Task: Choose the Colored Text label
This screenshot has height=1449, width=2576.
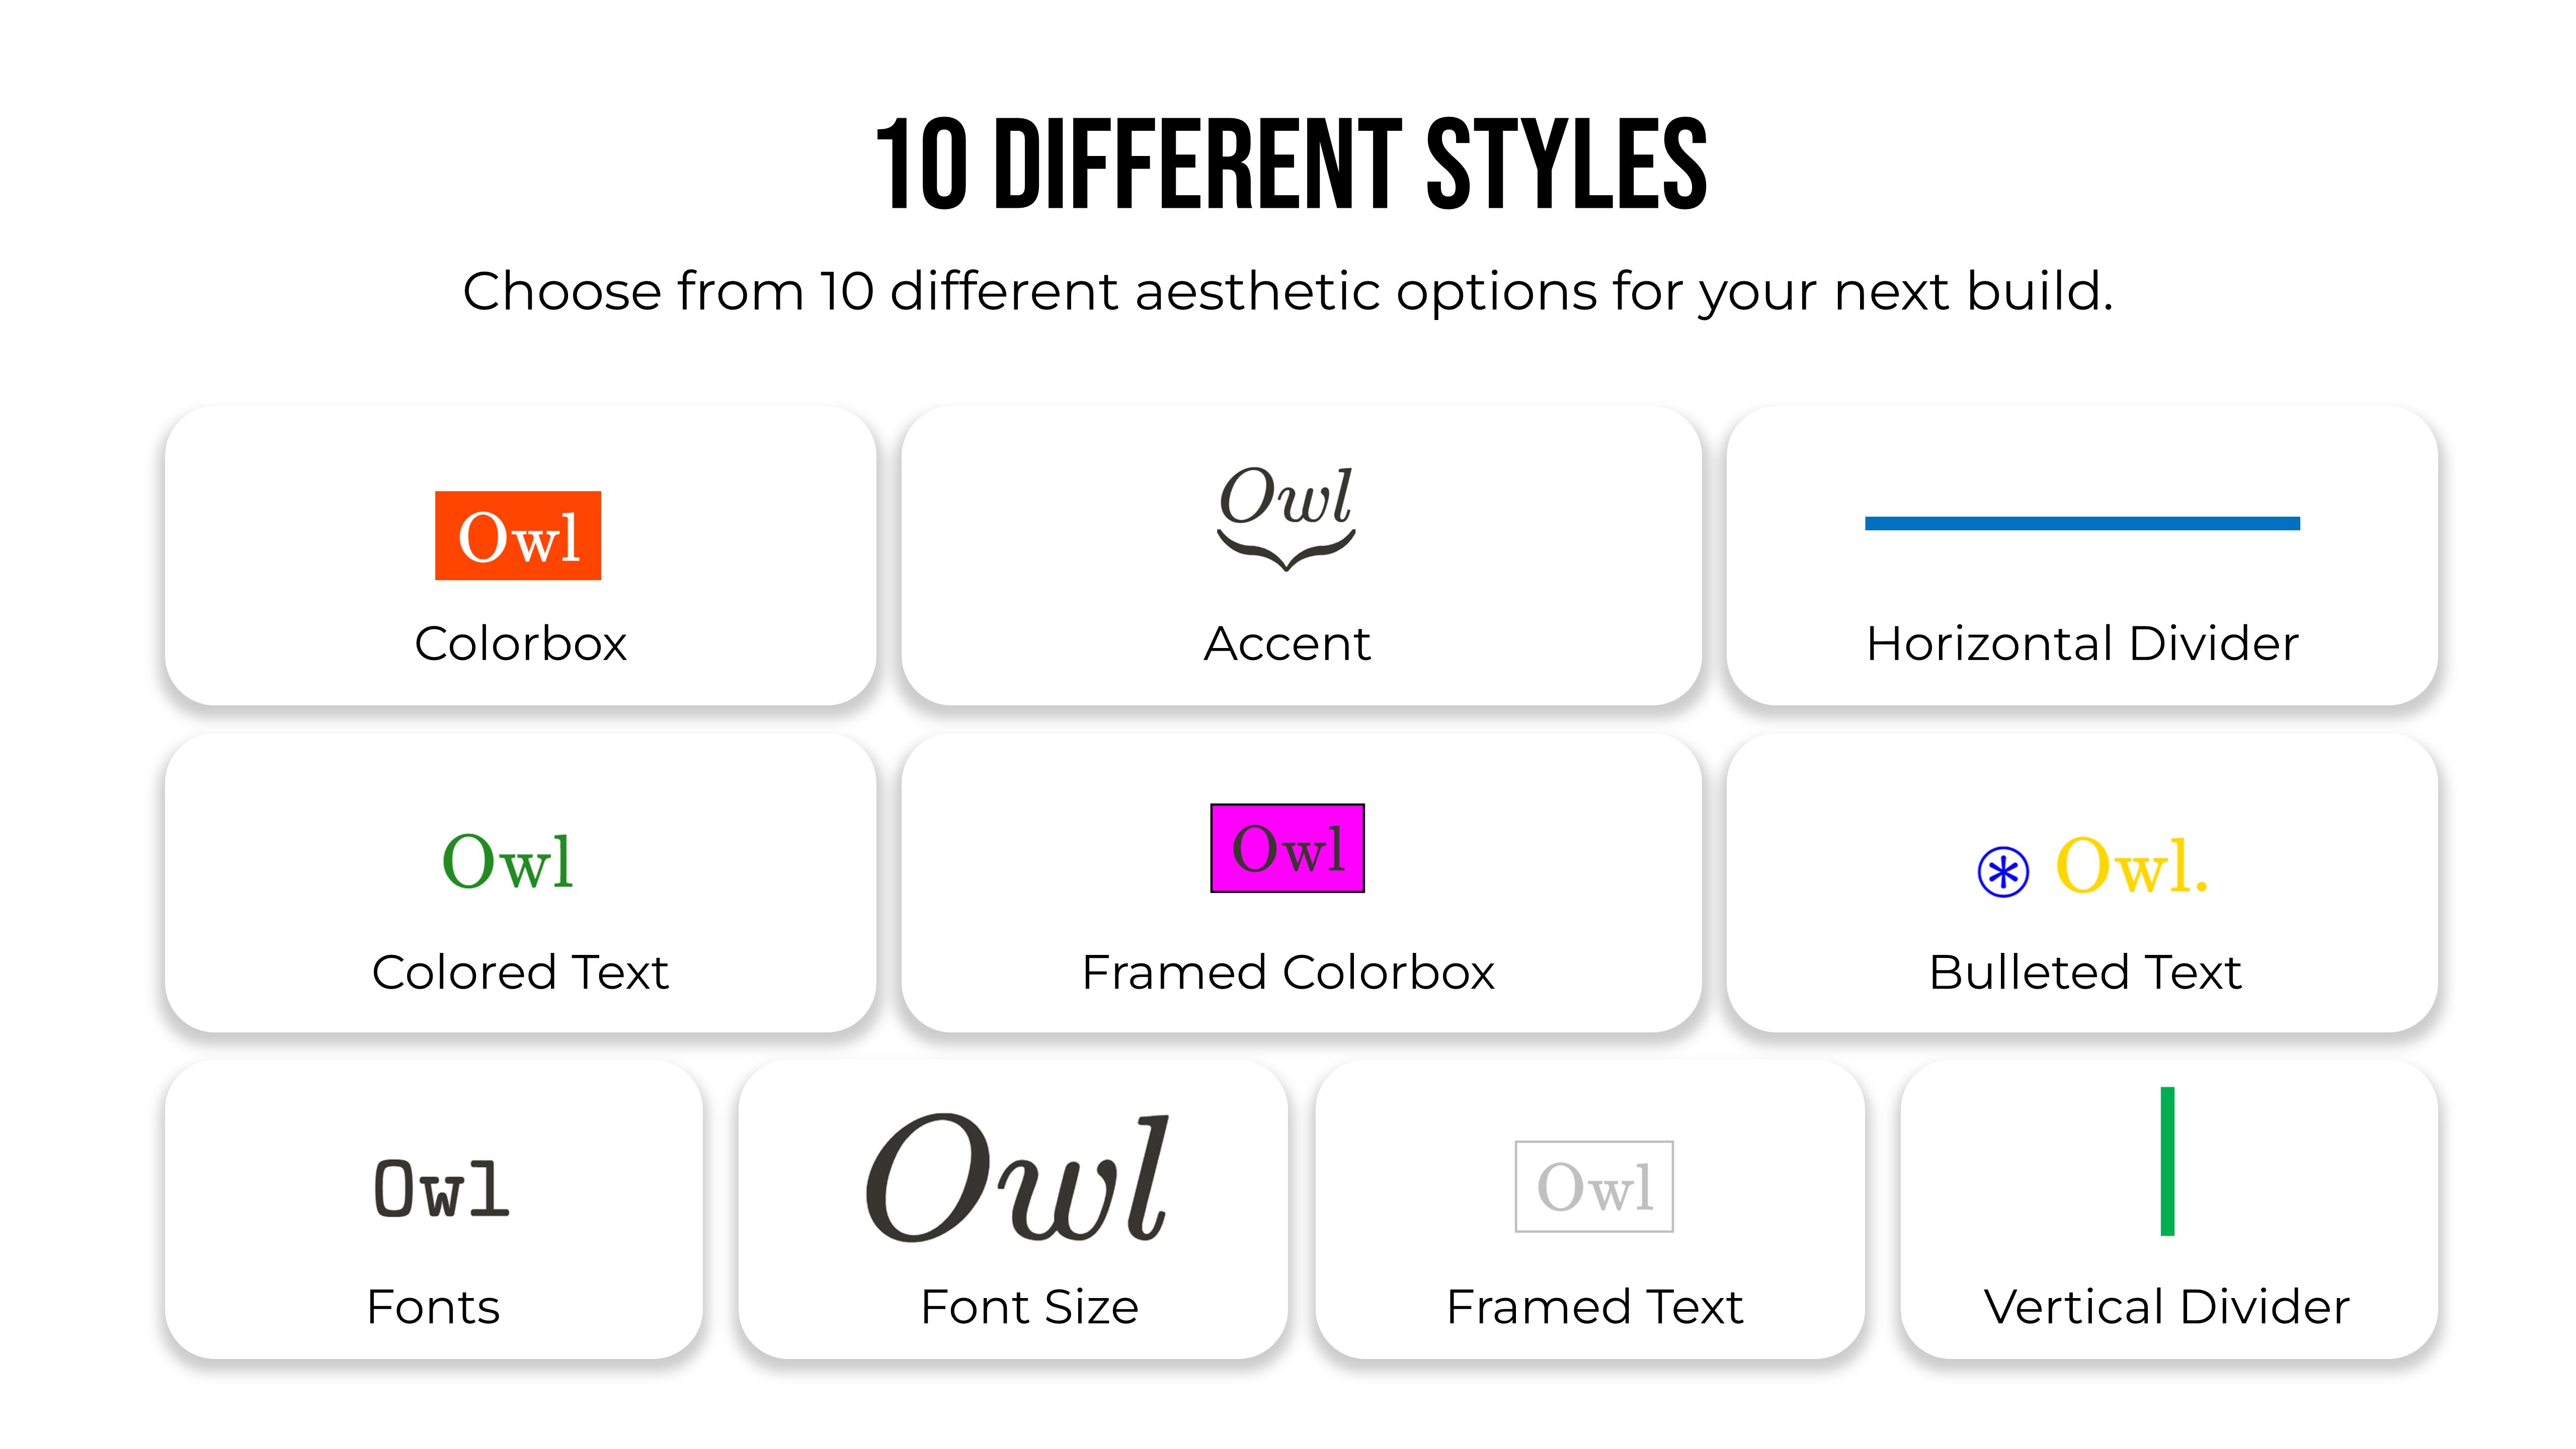Action: [x=520, y=972]
